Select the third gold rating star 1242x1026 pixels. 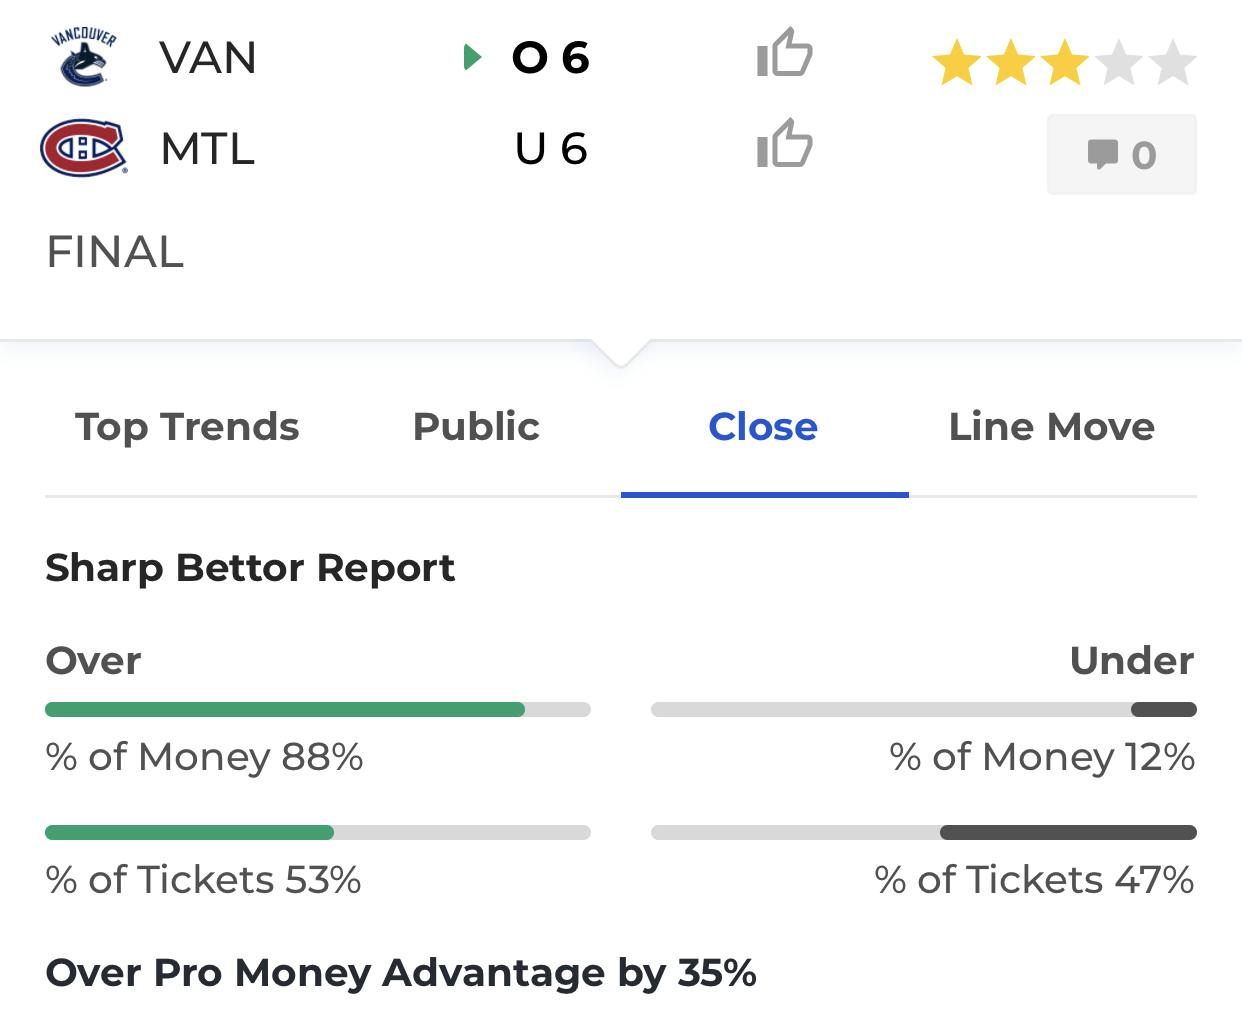pyautogui.click(x=1065, y=64)
